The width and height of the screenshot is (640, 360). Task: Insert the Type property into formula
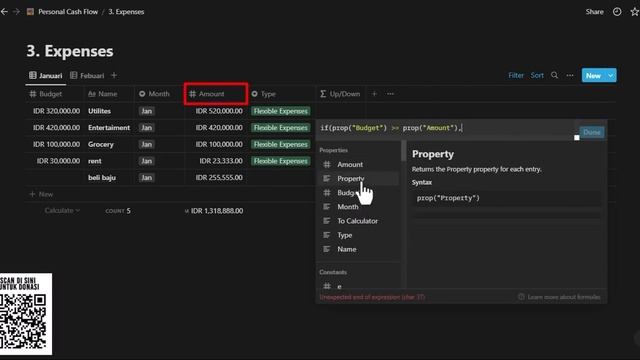358,235
